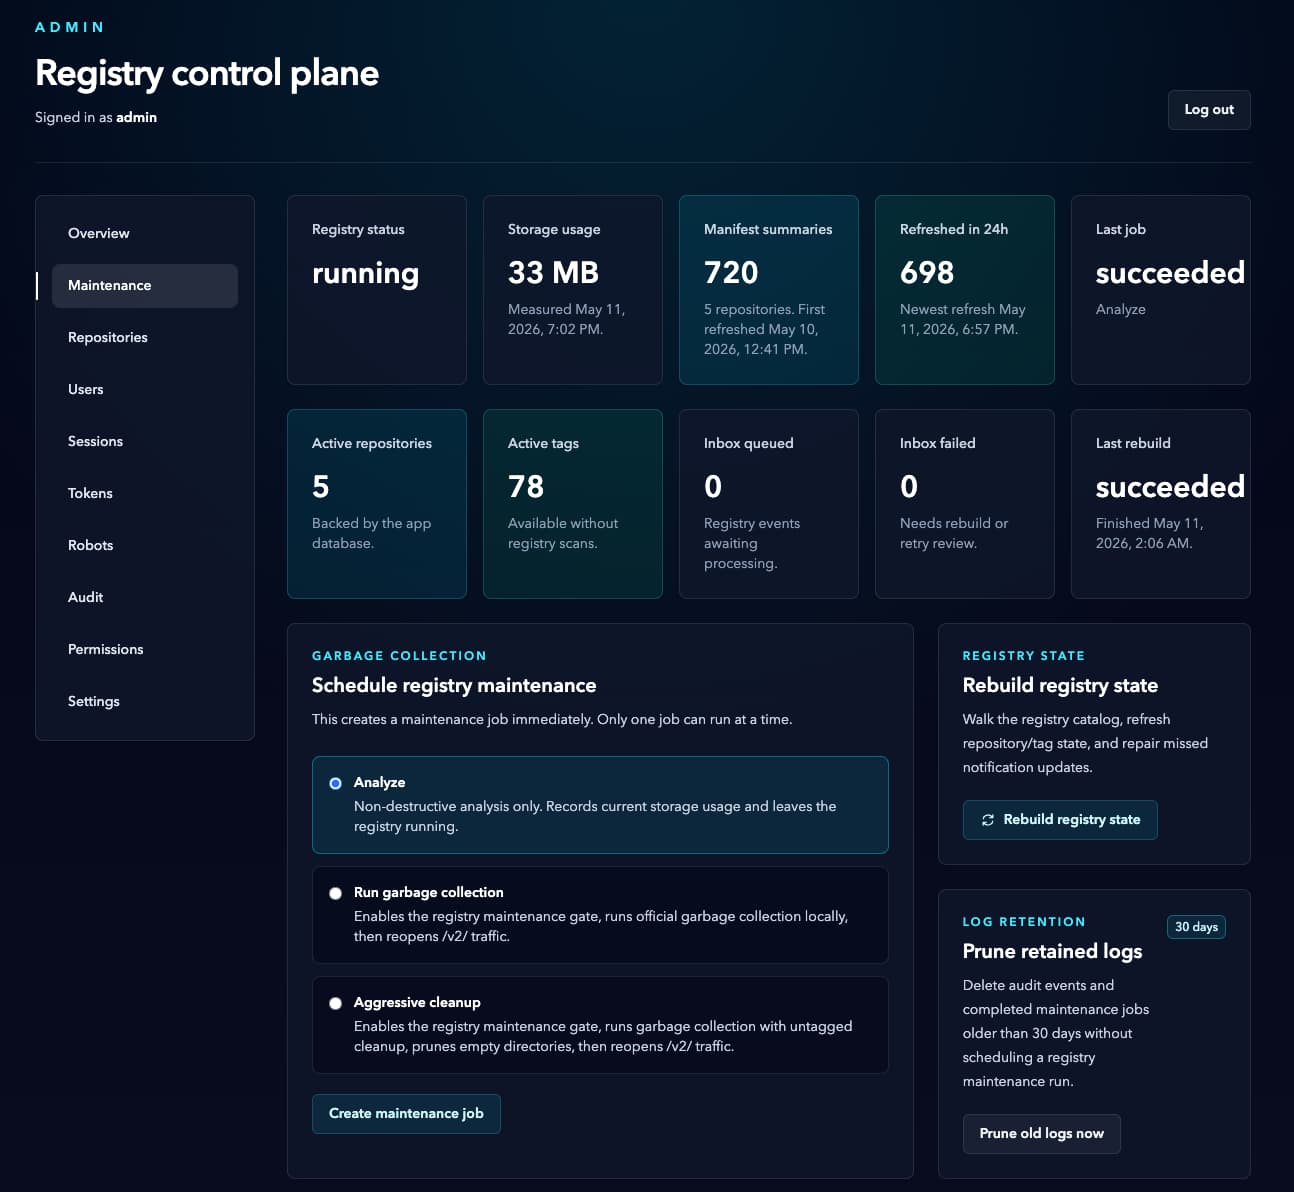The width and height of the screenshot is (1294, 1192).
Task: Choose the Run garbage collection radio option
Action: tap(336, 893)
